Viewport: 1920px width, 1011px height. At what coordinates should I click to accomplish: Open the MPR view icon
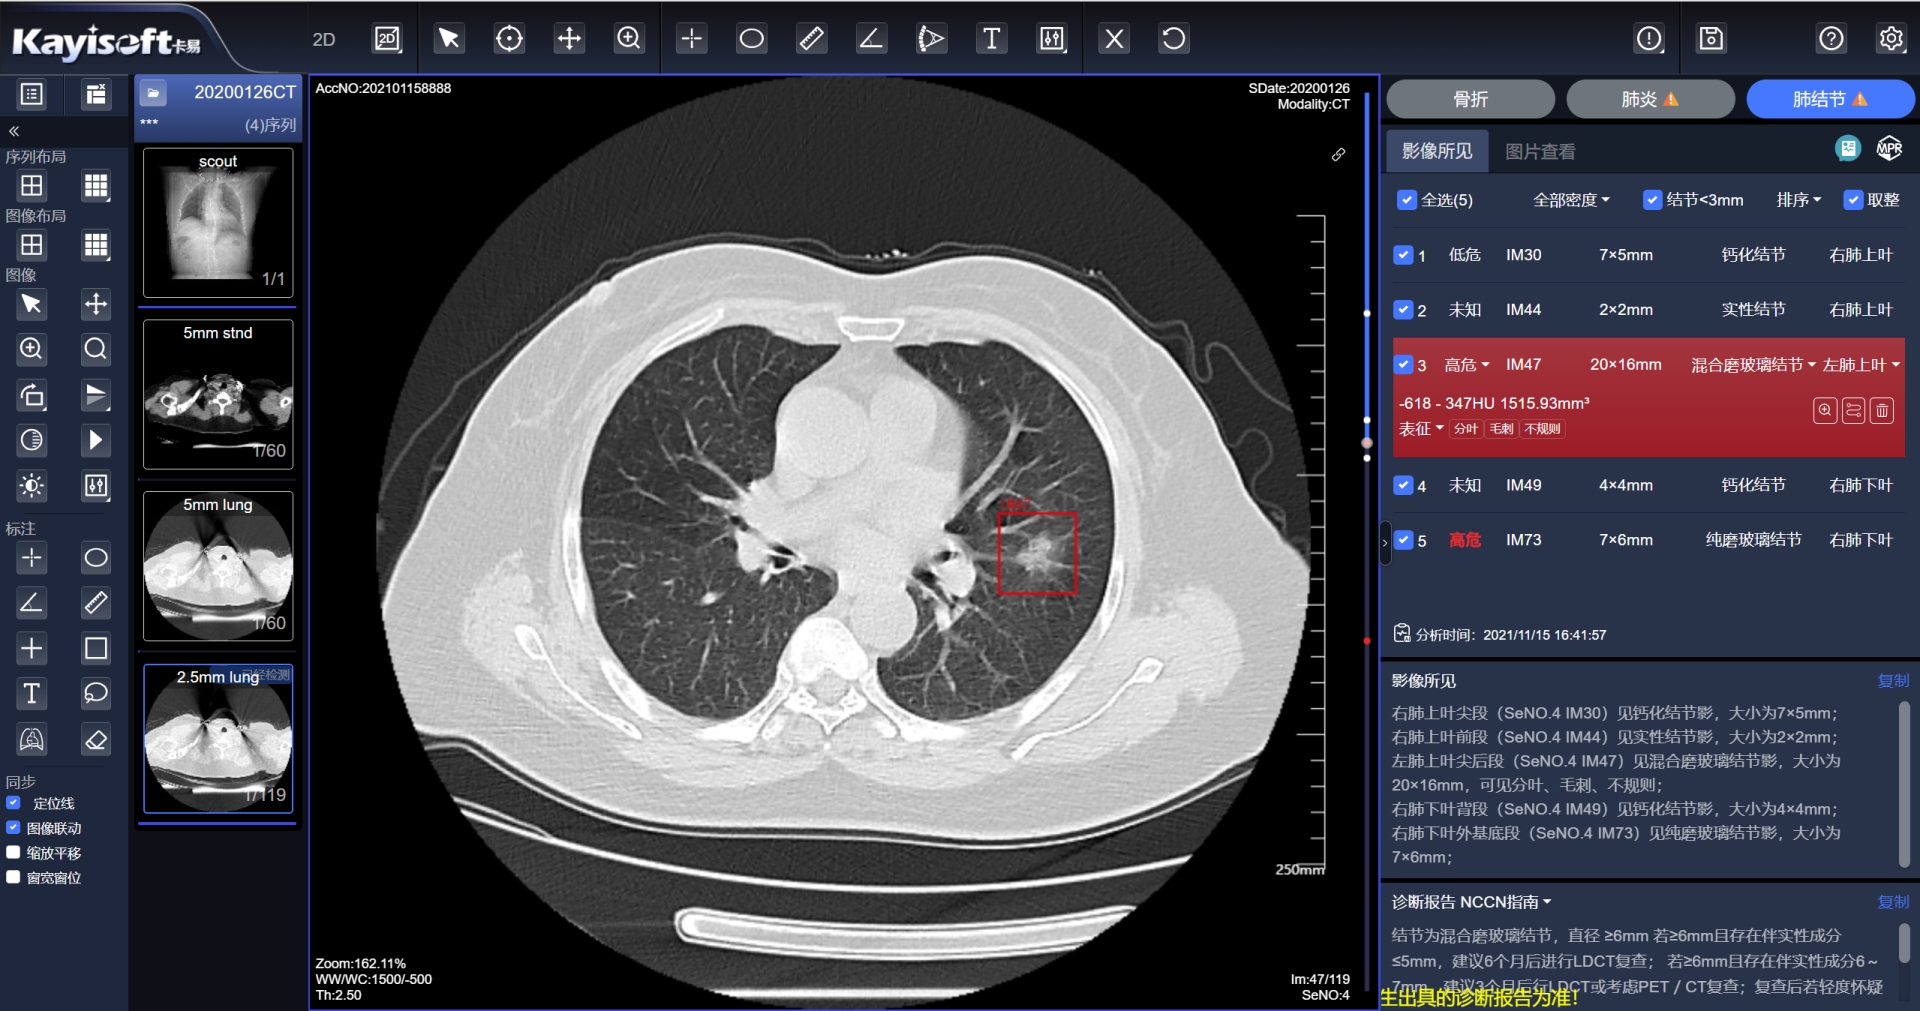(1889, 149)
